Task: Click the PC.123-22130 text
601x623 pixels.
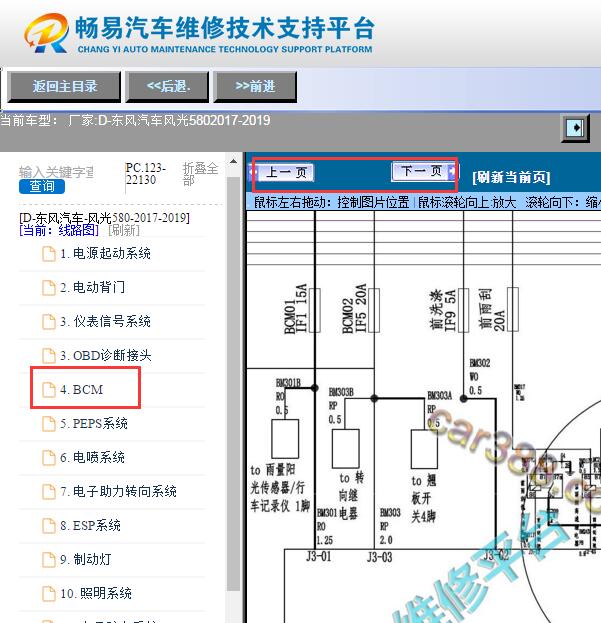Action: point(145,174)
